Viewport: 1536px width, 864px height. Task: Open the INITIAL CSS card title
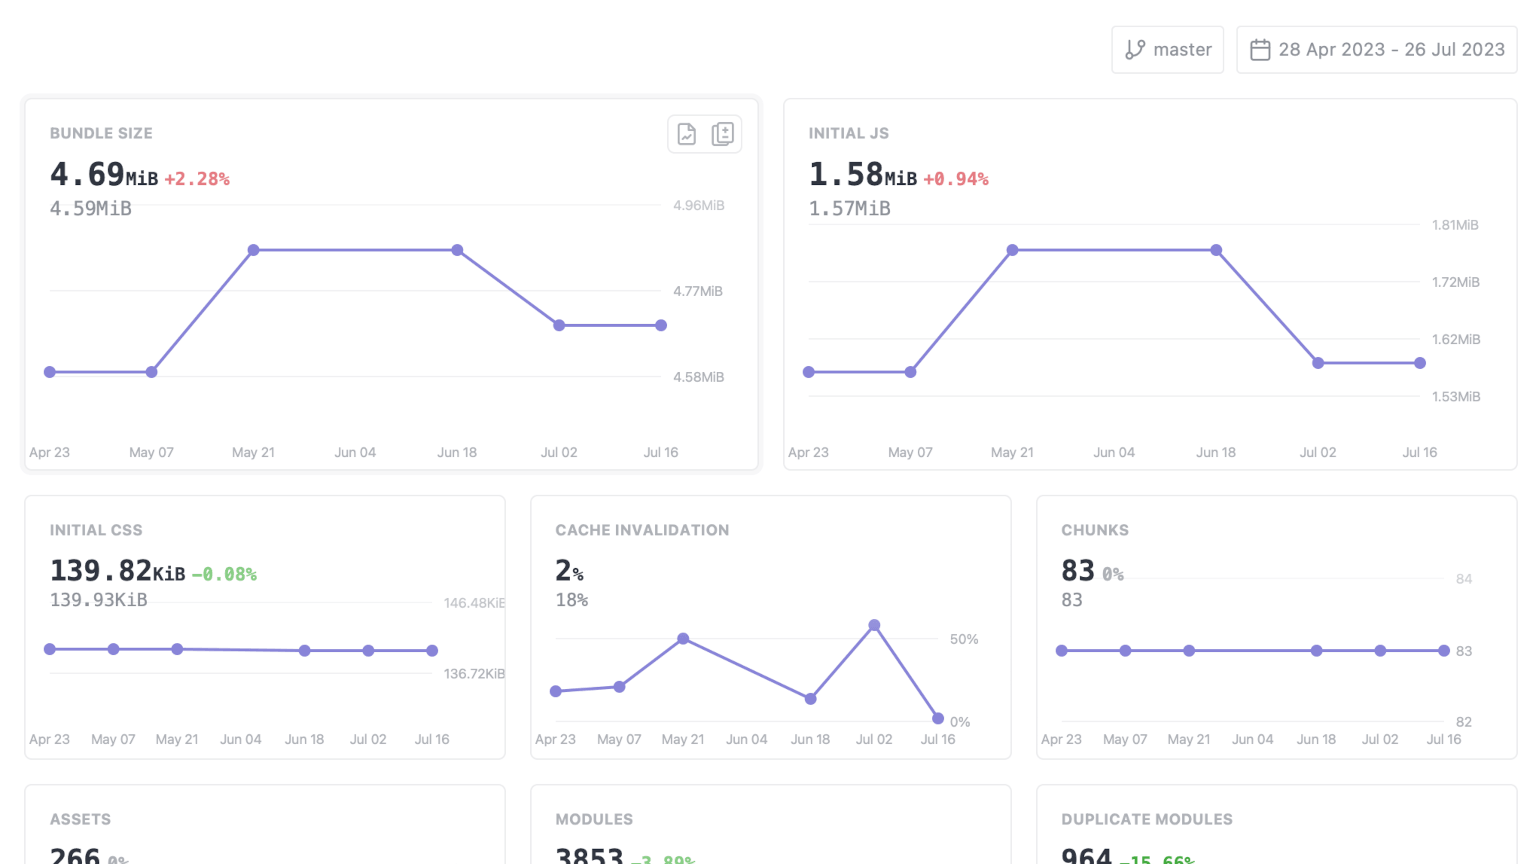pyautogui.click(x=96, y=530)
